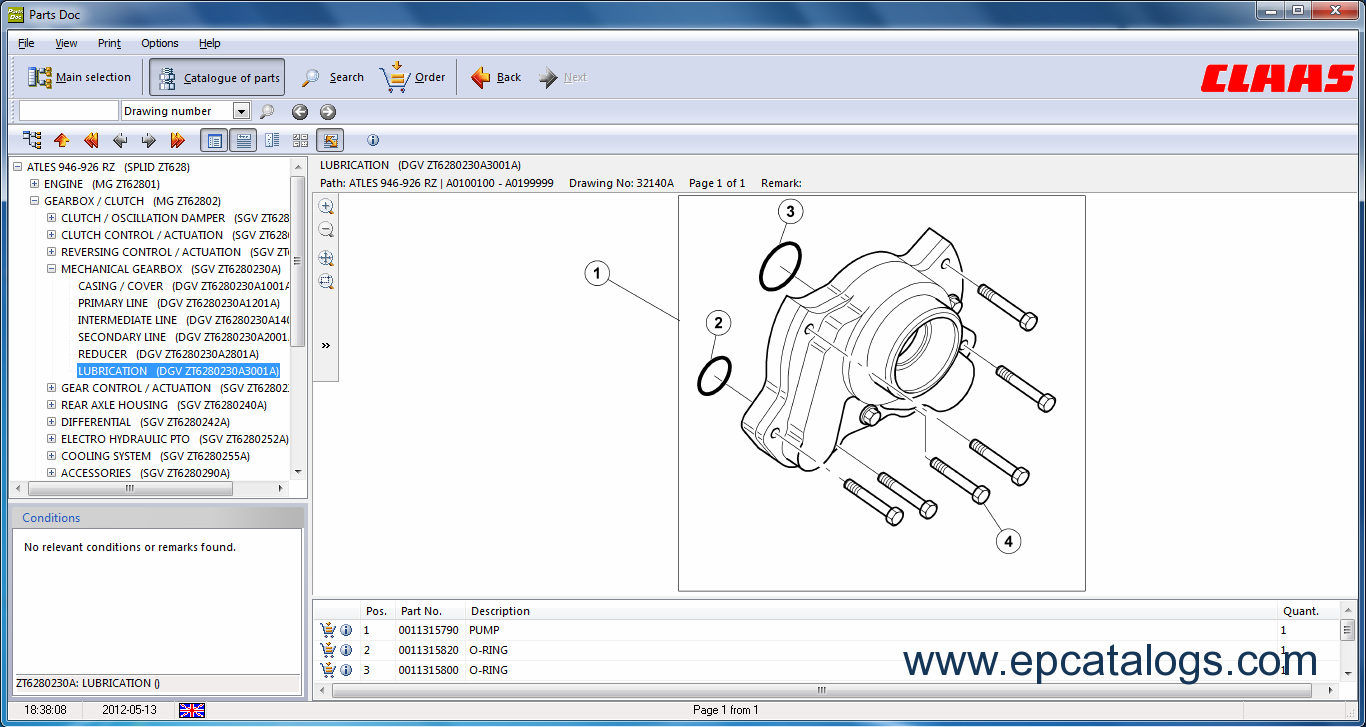The height and width of the screenshot is (727, 1366).
Task: Click the Search magnifier toolbar button
Action: (333, 77)
